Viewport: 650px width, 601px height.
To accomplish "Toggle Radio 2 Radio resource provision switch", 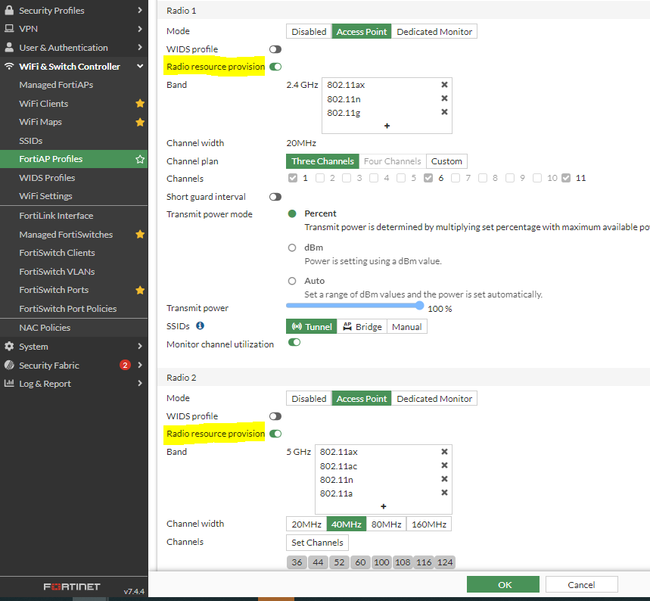I will tap(275, 434).
